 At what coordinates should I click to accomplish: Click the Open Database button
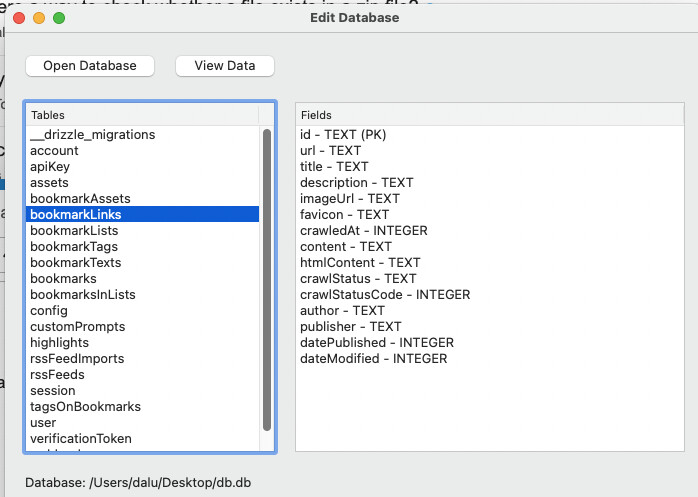coord(89,66)
